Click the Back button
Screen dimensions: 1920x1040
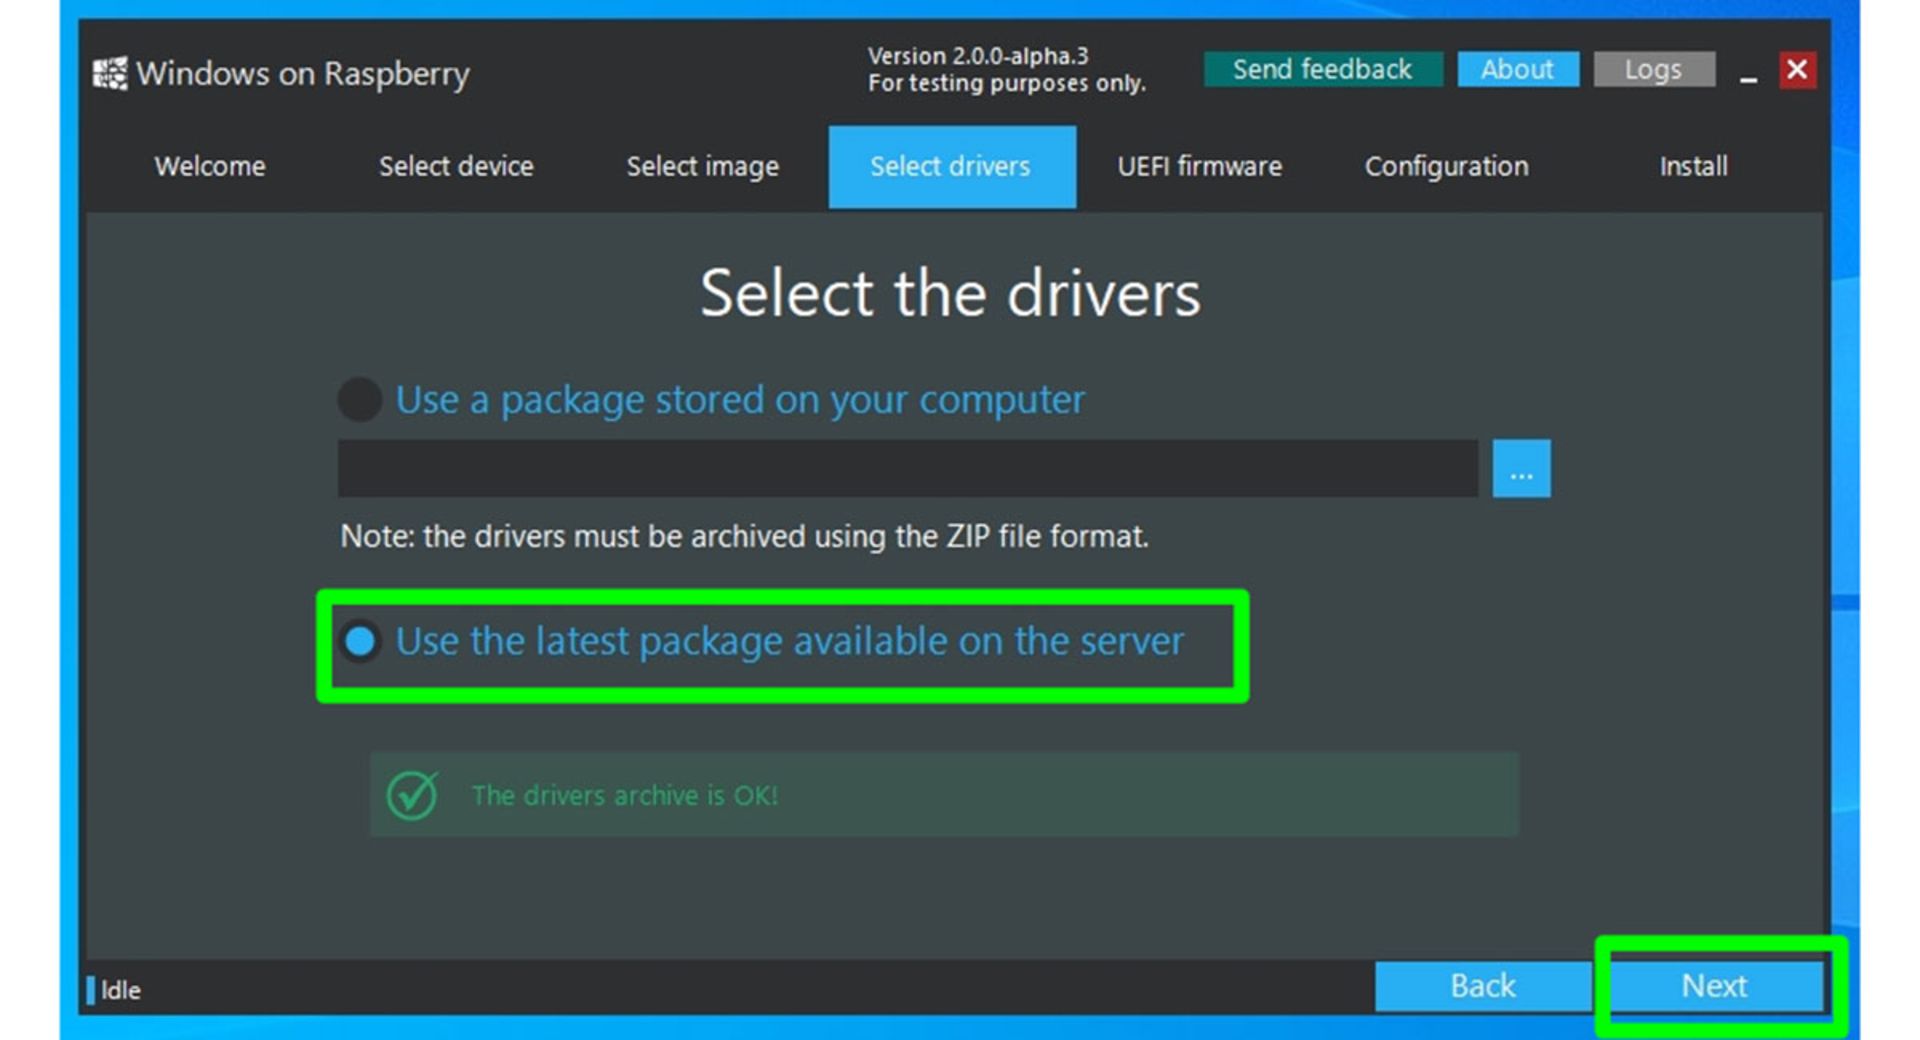pyautogui.click(x=1483, y=986)
